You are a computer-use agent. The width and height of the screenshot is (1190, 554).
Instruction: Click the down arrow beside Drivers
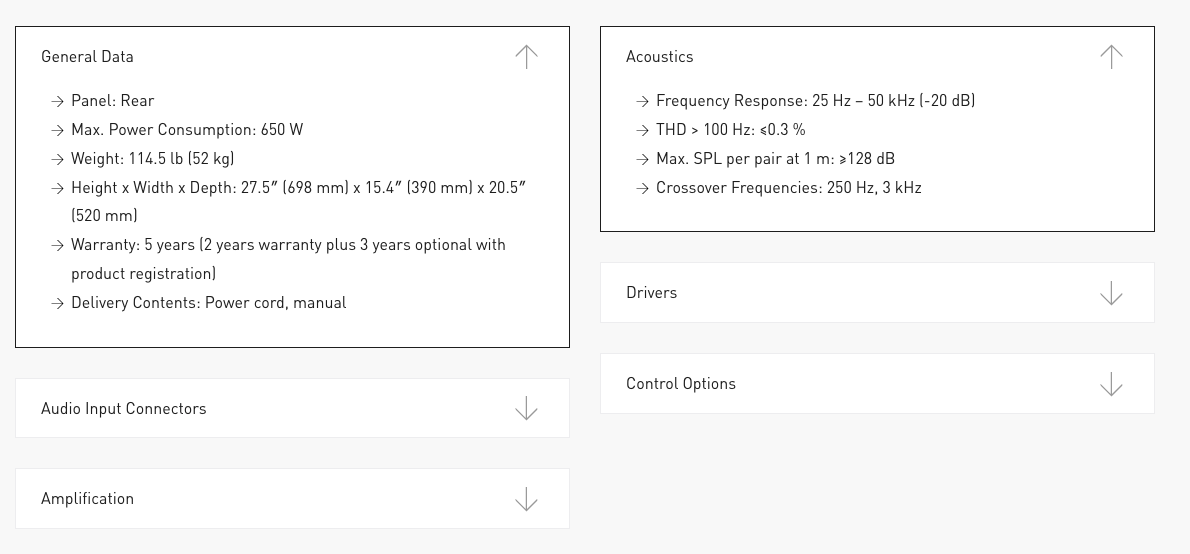[1111, 293]
